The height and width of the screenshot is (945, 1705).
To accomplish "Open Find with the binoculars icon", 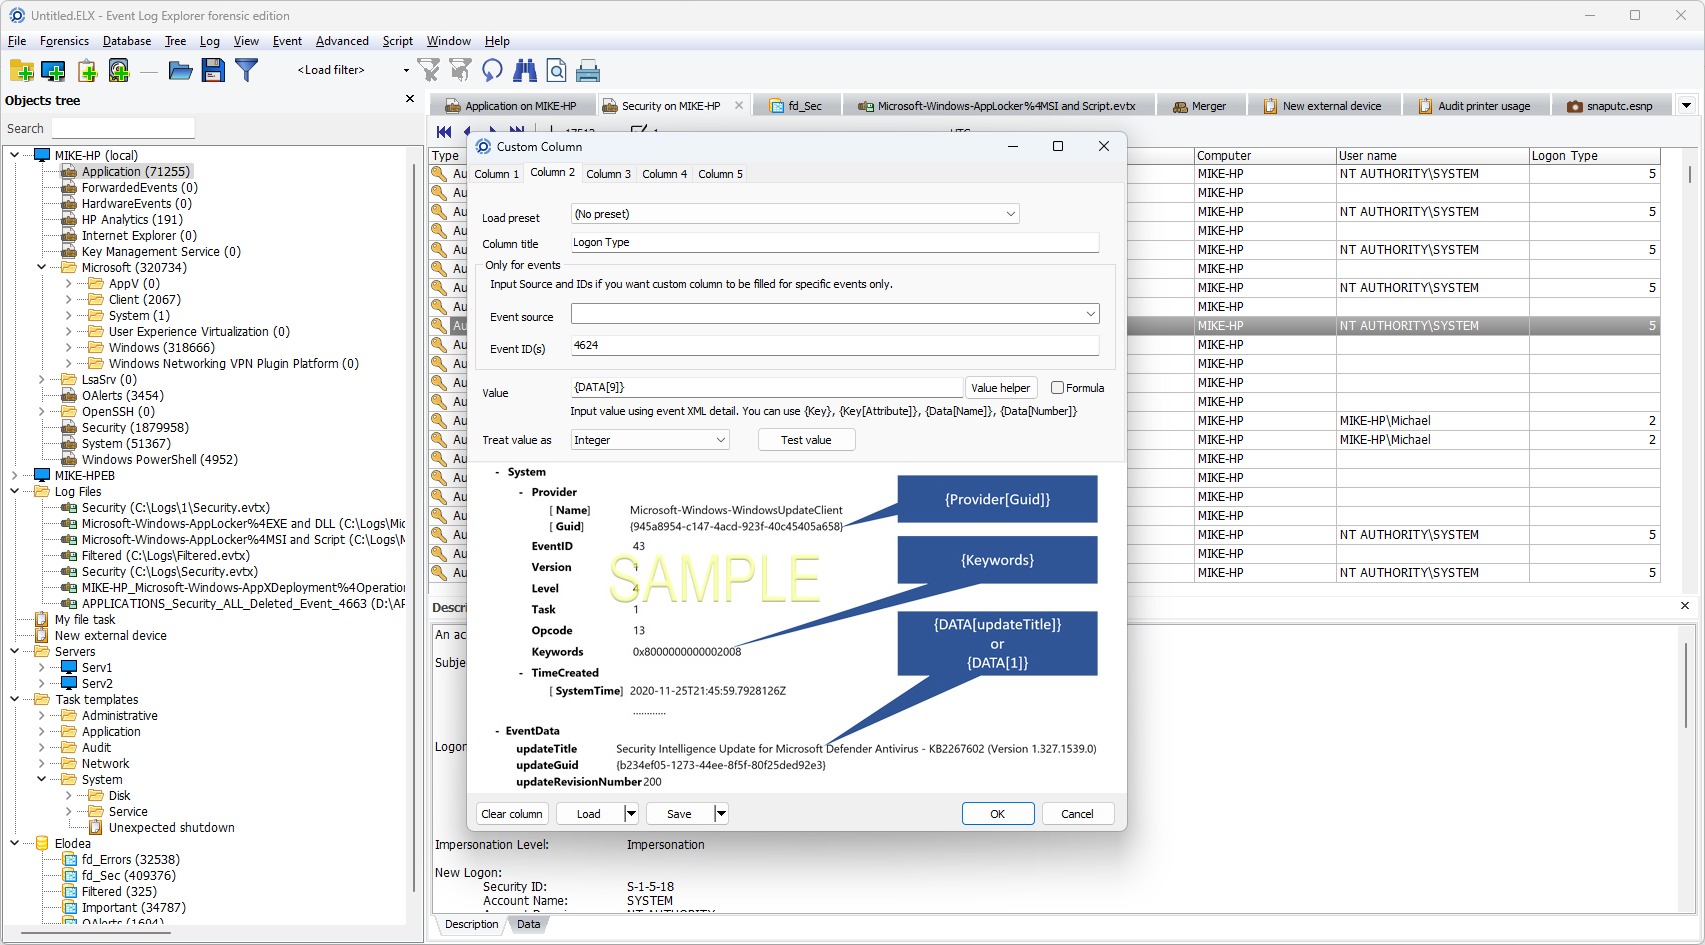I will 524,70.
